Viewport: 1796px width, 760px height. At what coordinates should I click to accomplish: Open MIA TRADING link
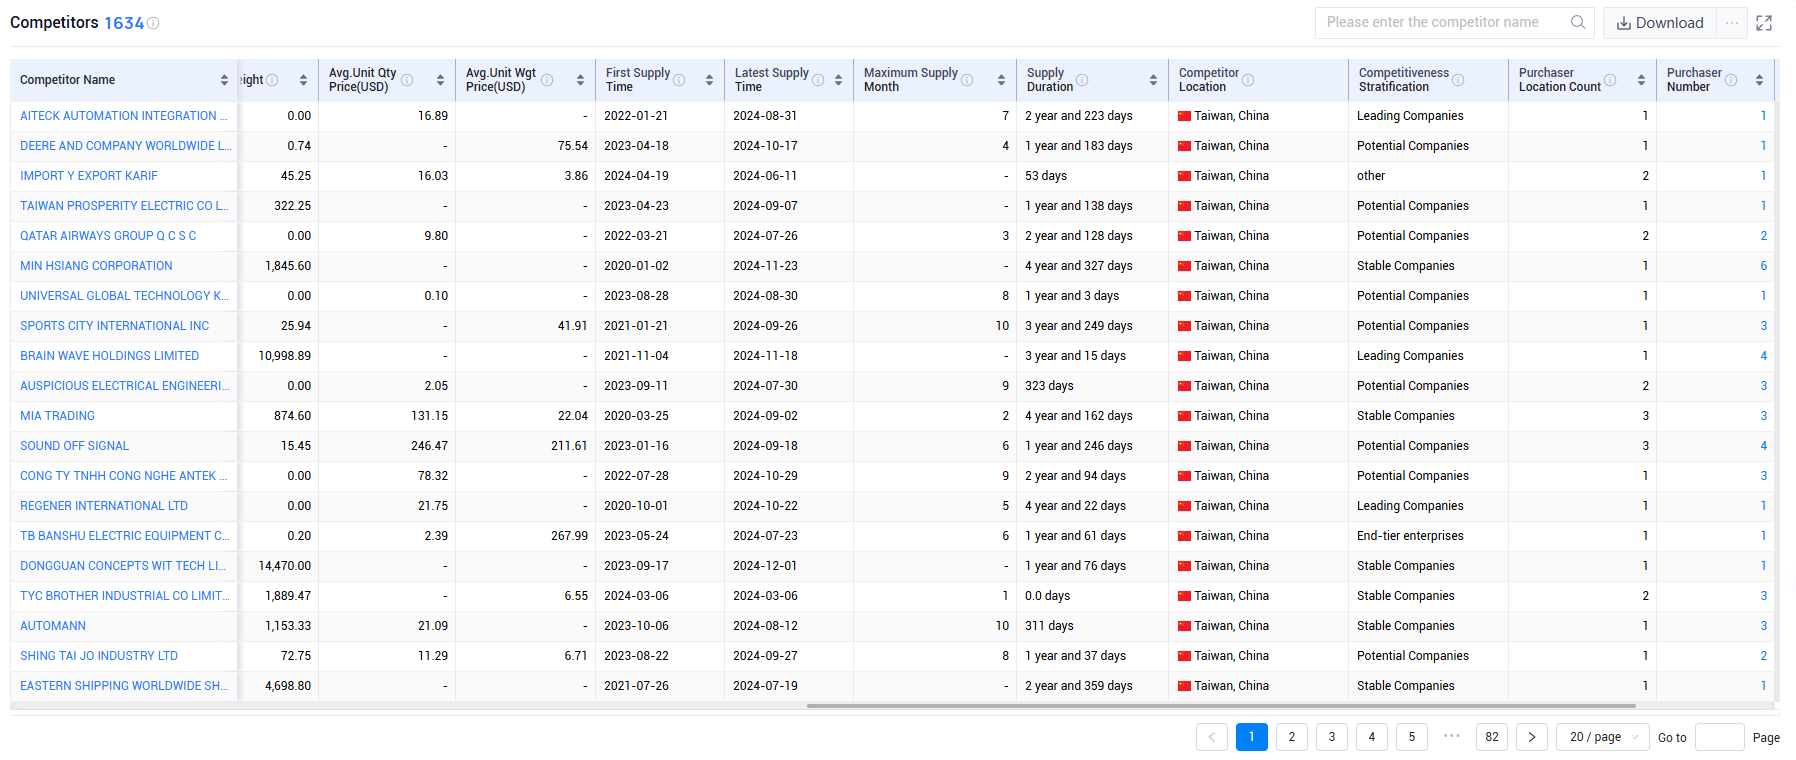click(x=58, y=416)
